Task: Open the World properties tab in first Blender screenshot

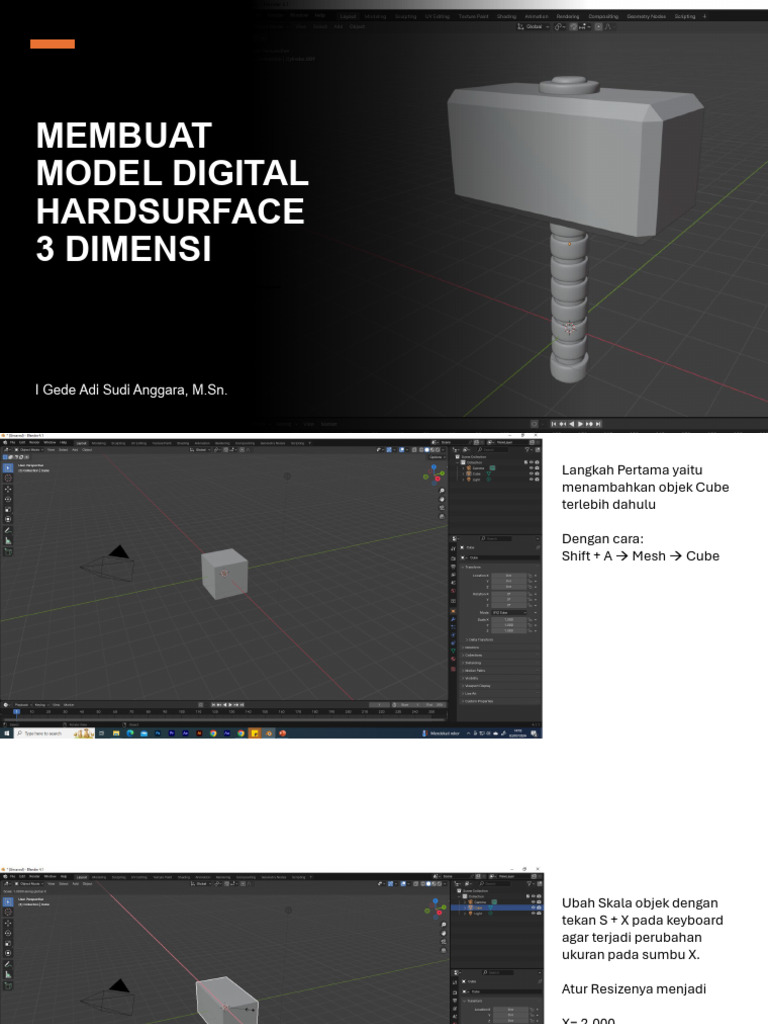Action: tap(453, 591)
